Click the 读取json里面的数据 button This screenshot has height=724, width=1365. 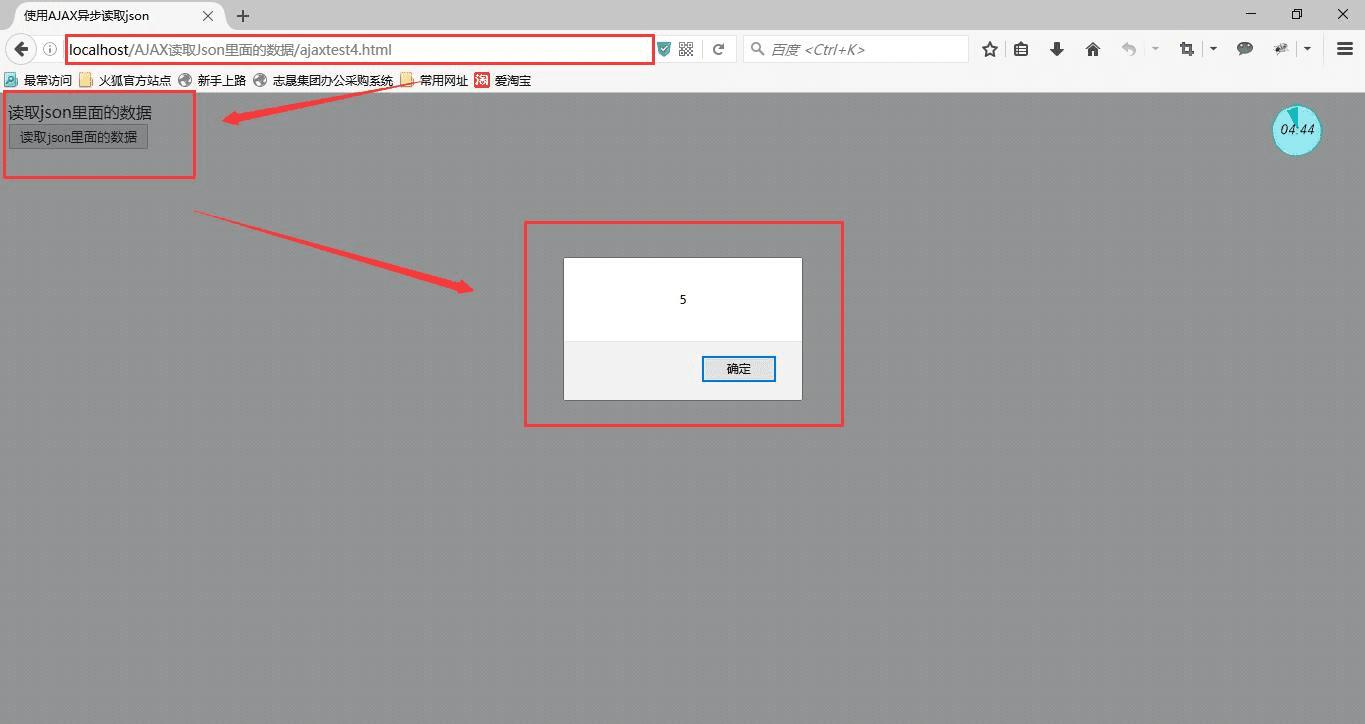click(x=78, y=137)
